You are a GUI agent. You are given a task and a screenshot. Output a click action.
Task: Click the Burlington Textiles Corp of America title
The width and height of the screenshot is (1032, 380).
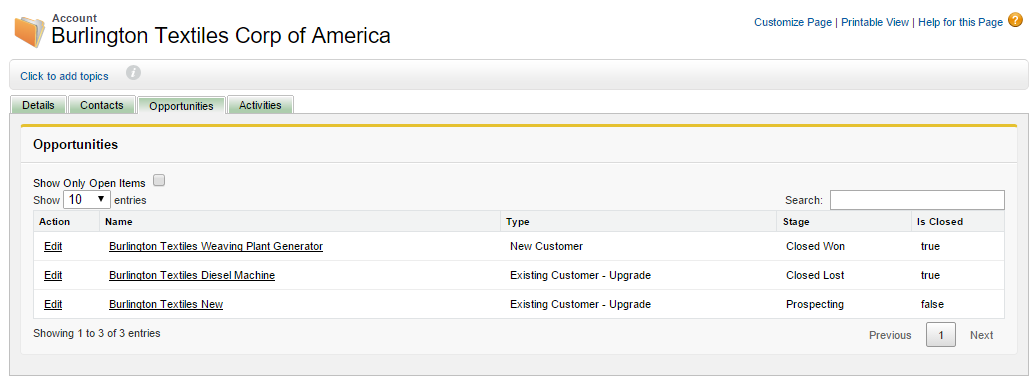(x=220, y=35)
